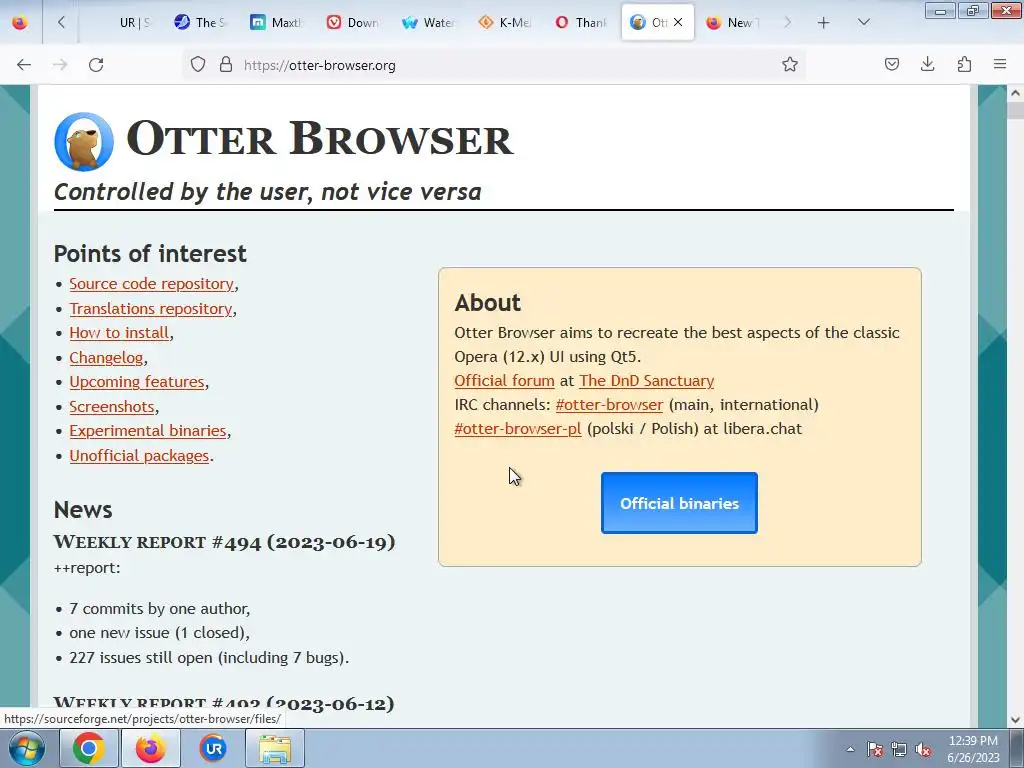The image size is (1024, 768).
Task: Open UR Browser from the taskbar
Action: [x=213, y=748]
